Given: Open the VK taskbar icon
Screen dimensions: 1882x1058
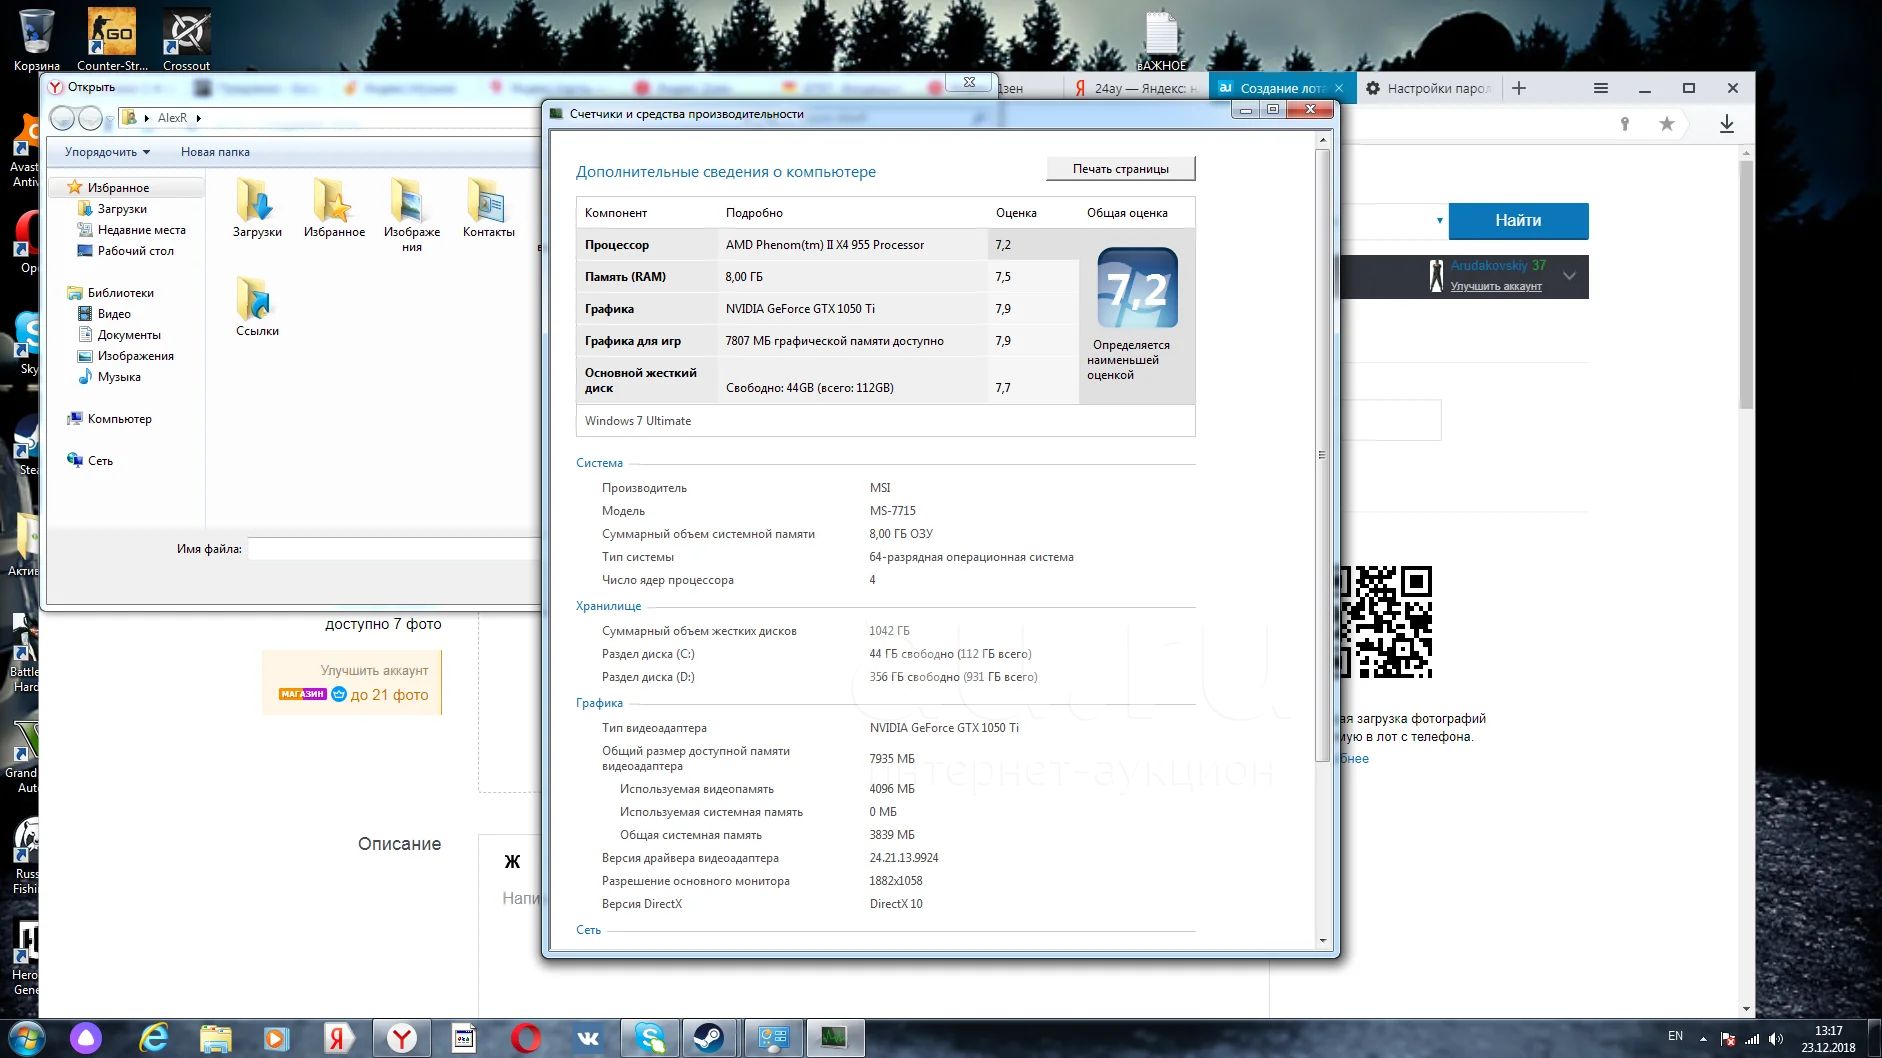Looking at the screenshot, I should pos(587,1039).
